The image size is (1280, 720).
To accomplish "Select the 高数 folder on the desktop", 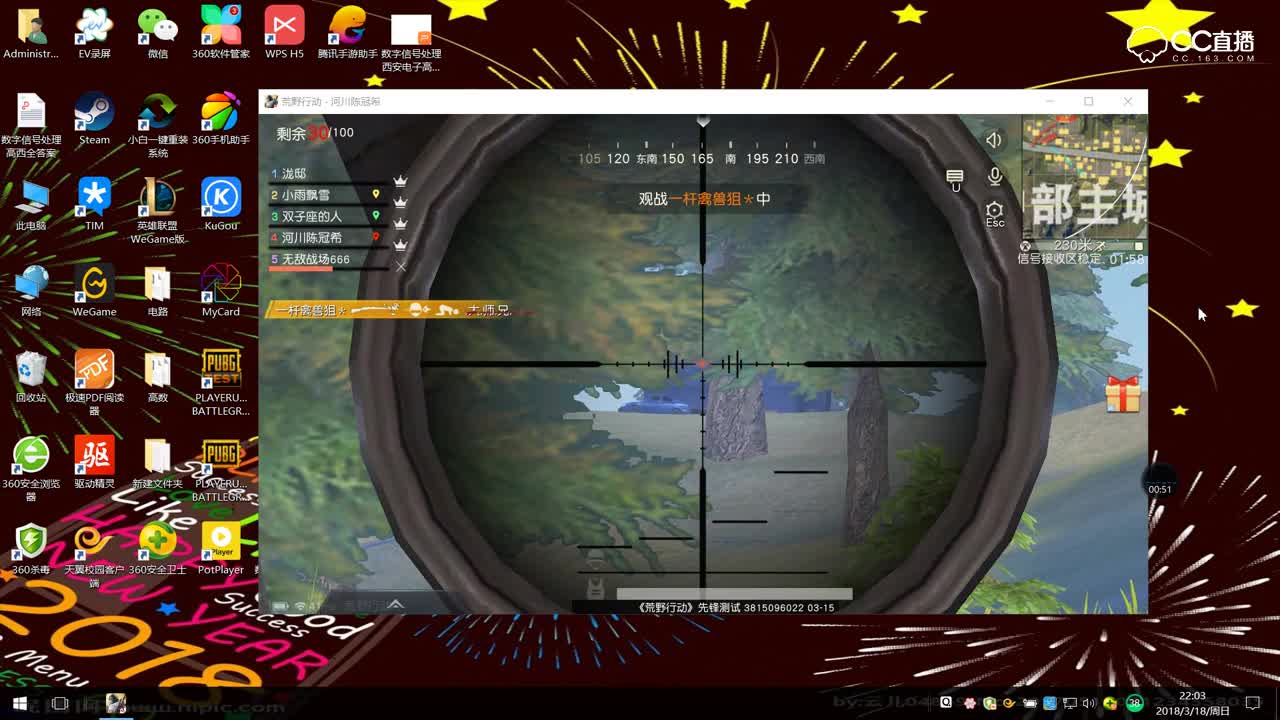I will click(157, 378).
